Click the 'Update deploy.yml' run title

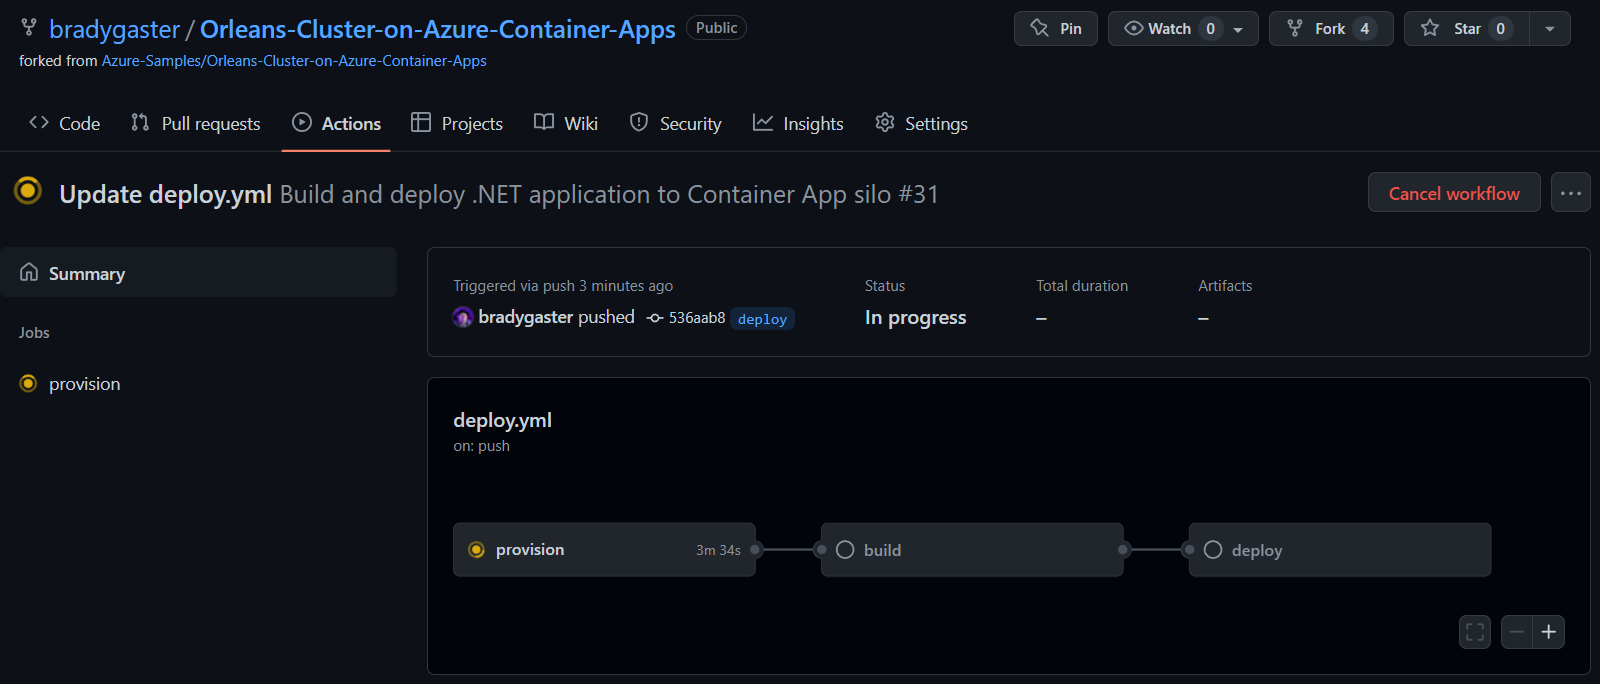click(x=165, y=194)
